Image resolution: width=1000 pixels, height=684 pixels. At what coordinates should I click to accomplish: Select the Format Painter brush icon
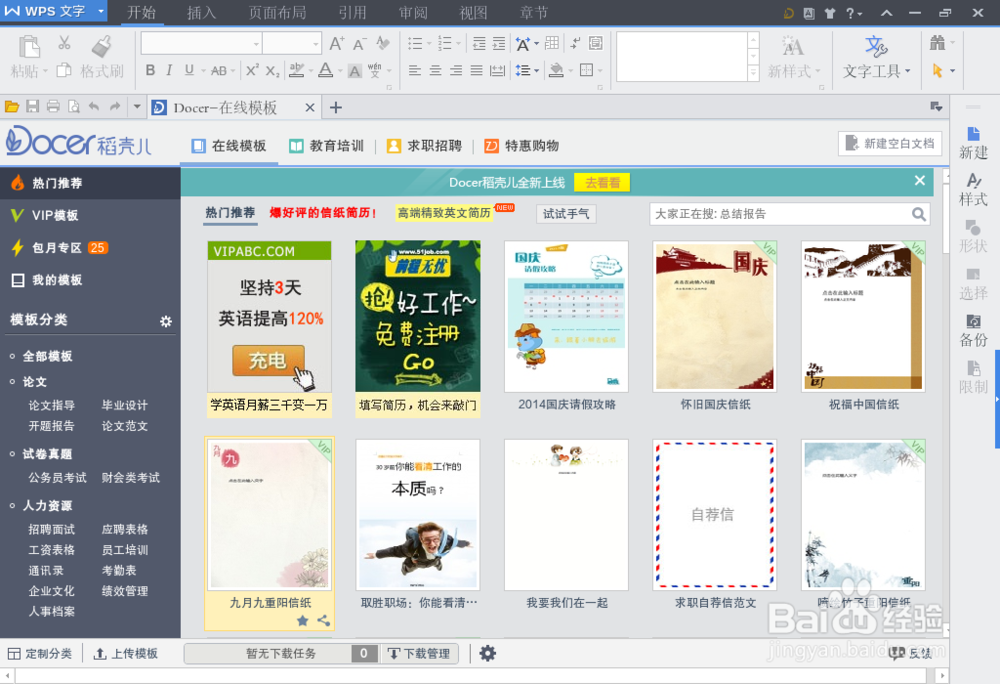point(101,46)
